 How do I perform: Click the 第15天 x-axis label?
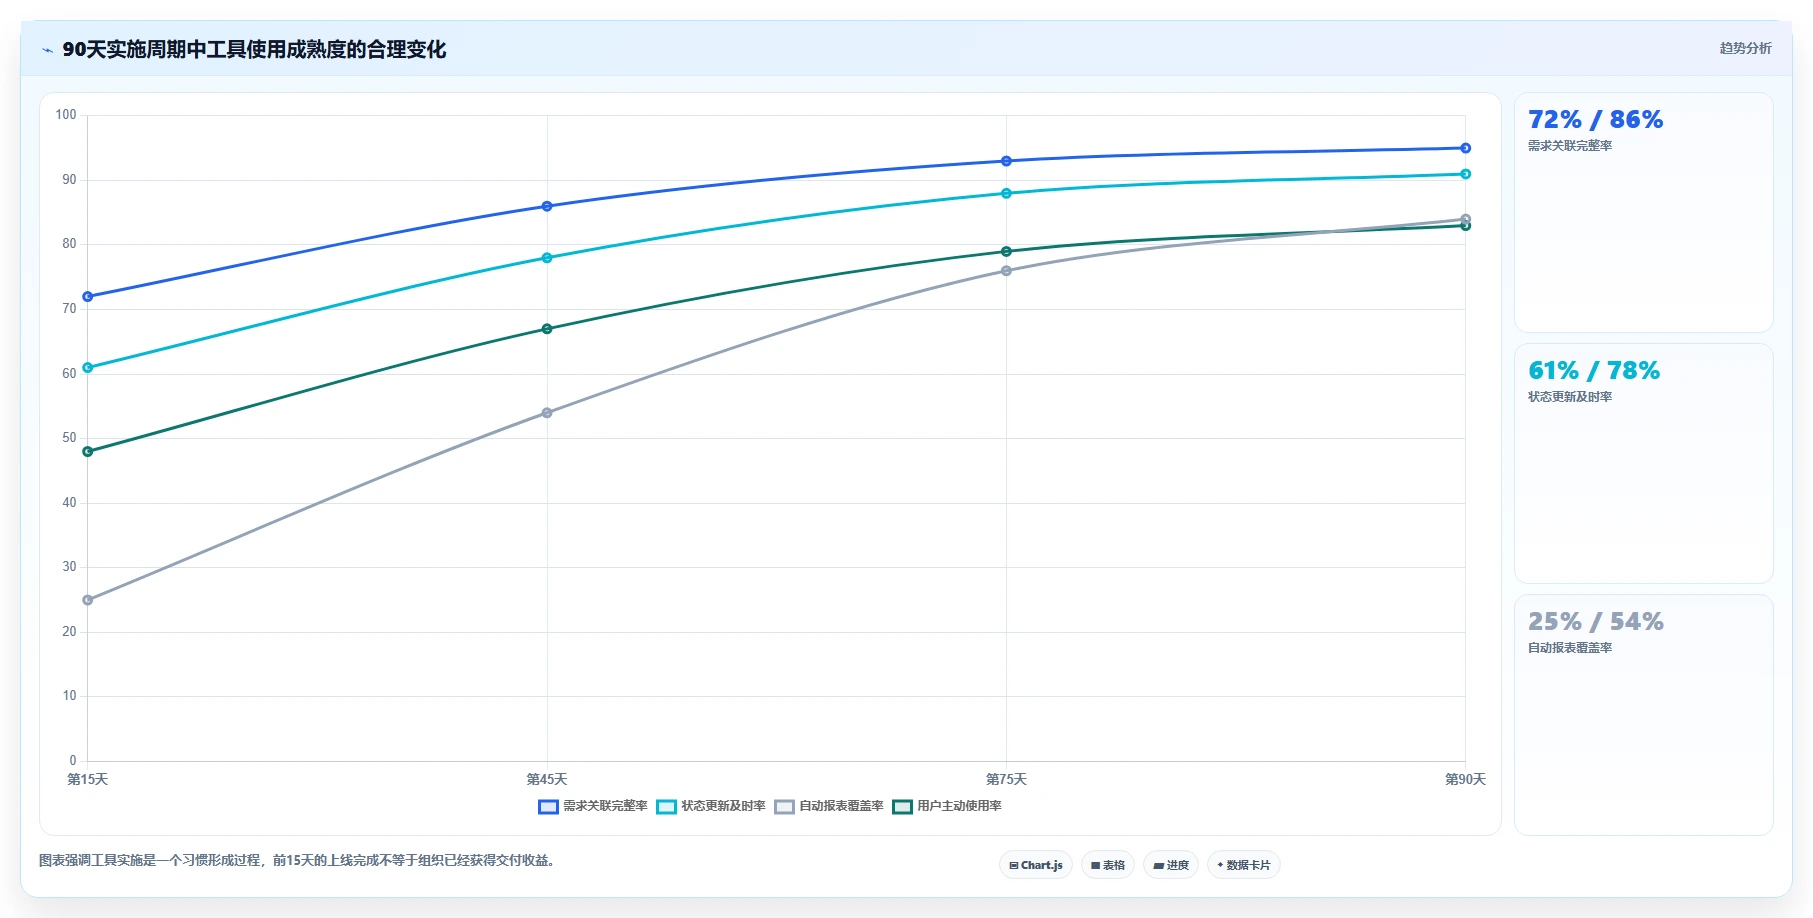88,779
